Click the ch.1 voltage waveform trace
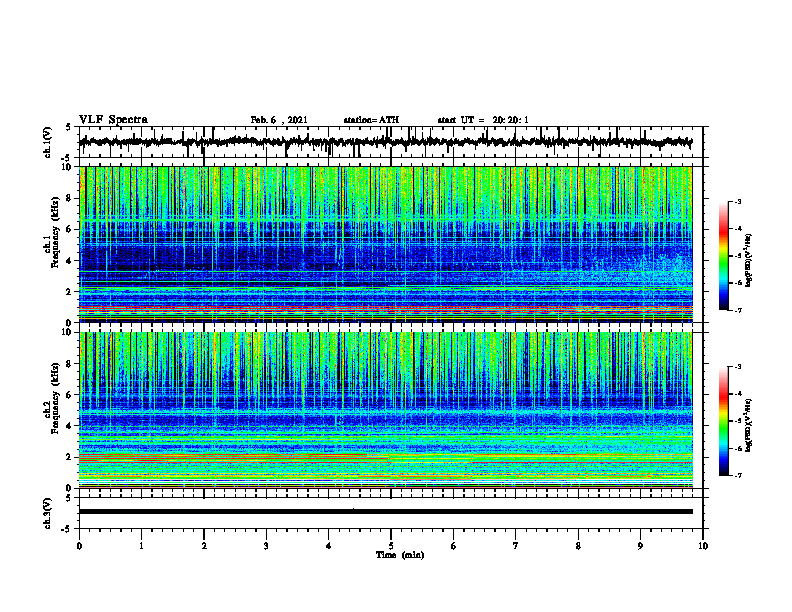The height and width of the screenshot is (612, 792). click(385, 142)
